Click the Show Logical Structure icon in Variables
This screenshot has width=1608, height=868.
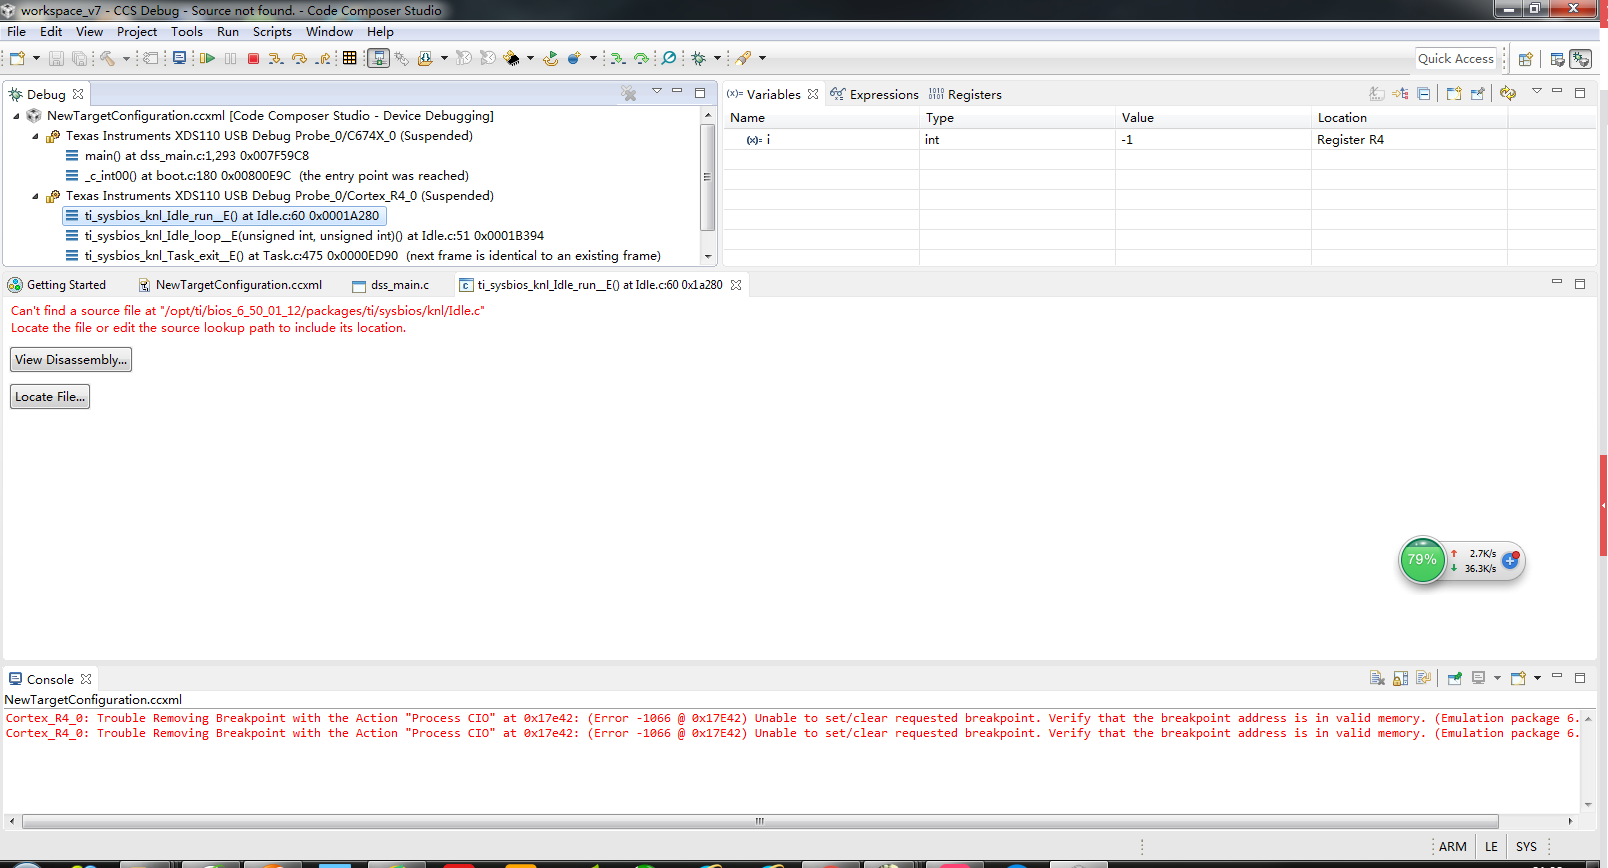[x=1400, y=93]
